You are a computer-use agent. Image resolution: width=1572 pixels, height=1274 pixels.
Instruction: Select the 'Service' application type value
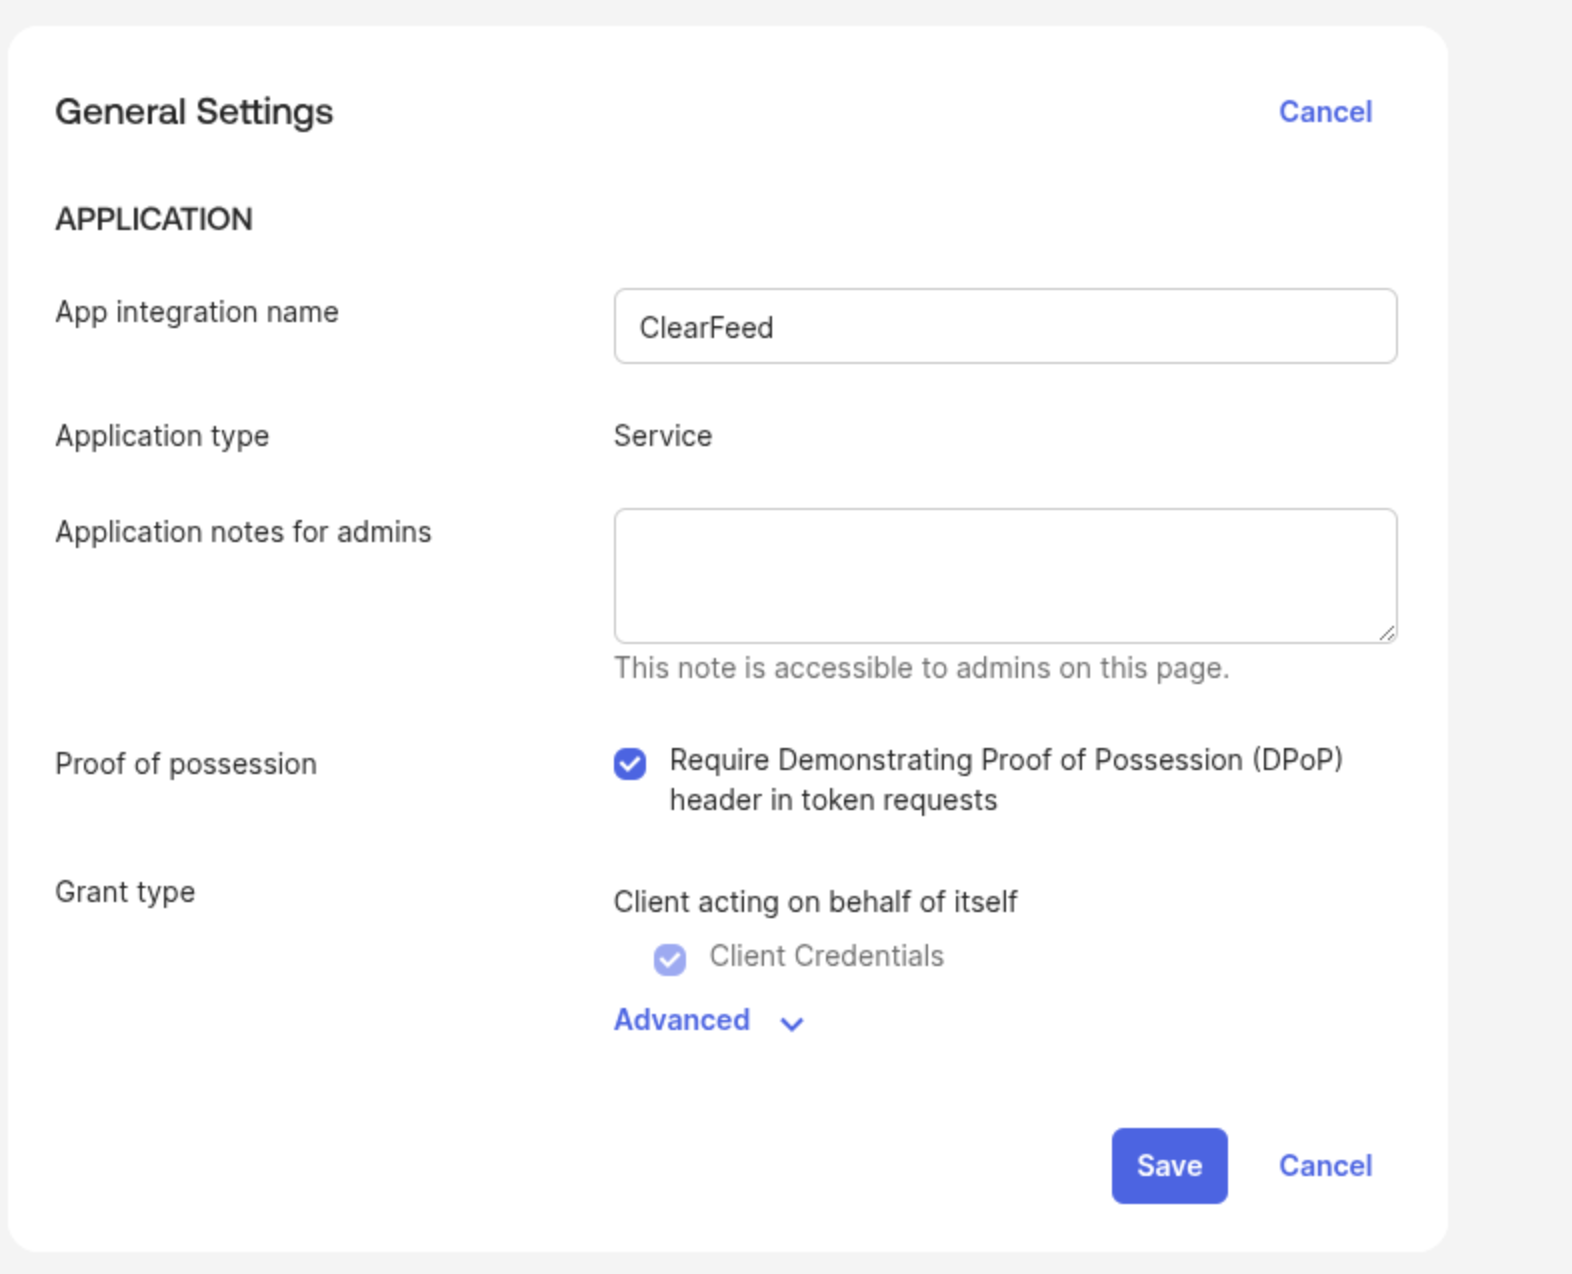click(x=662, y=436)
